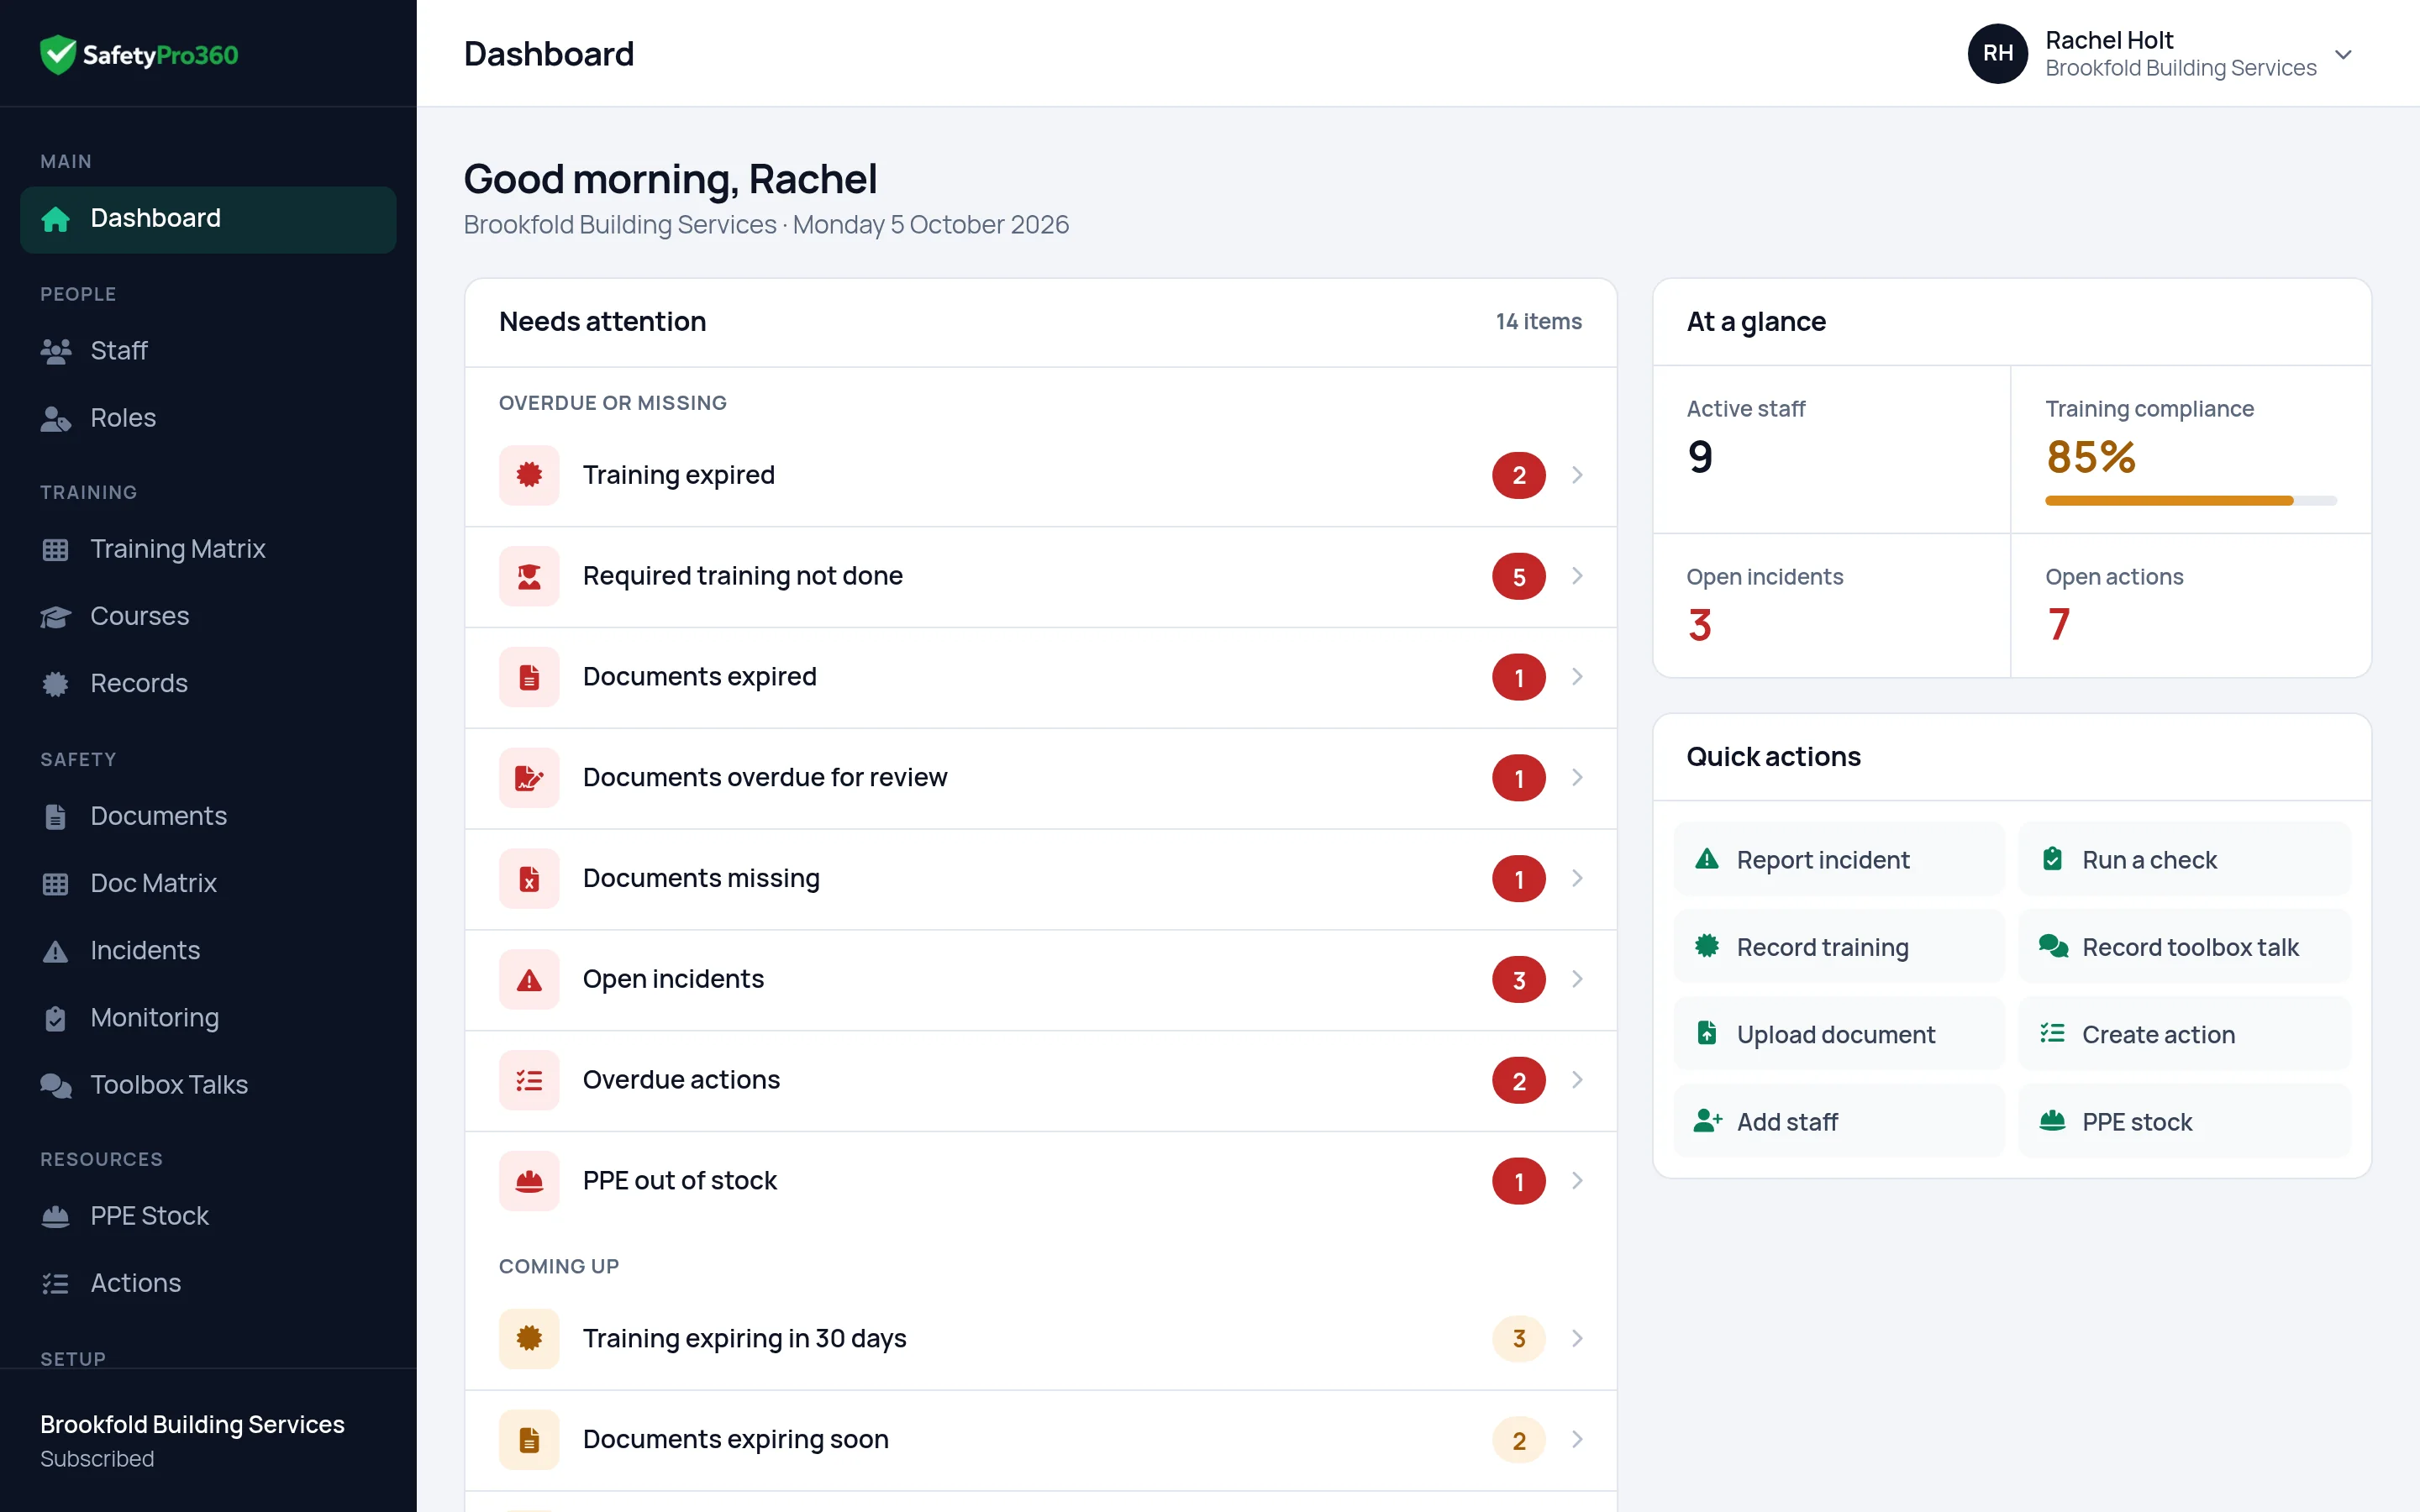Click the Report incident quick action
Viewport: 2420px width, 1512px height.
point(1839,860)
